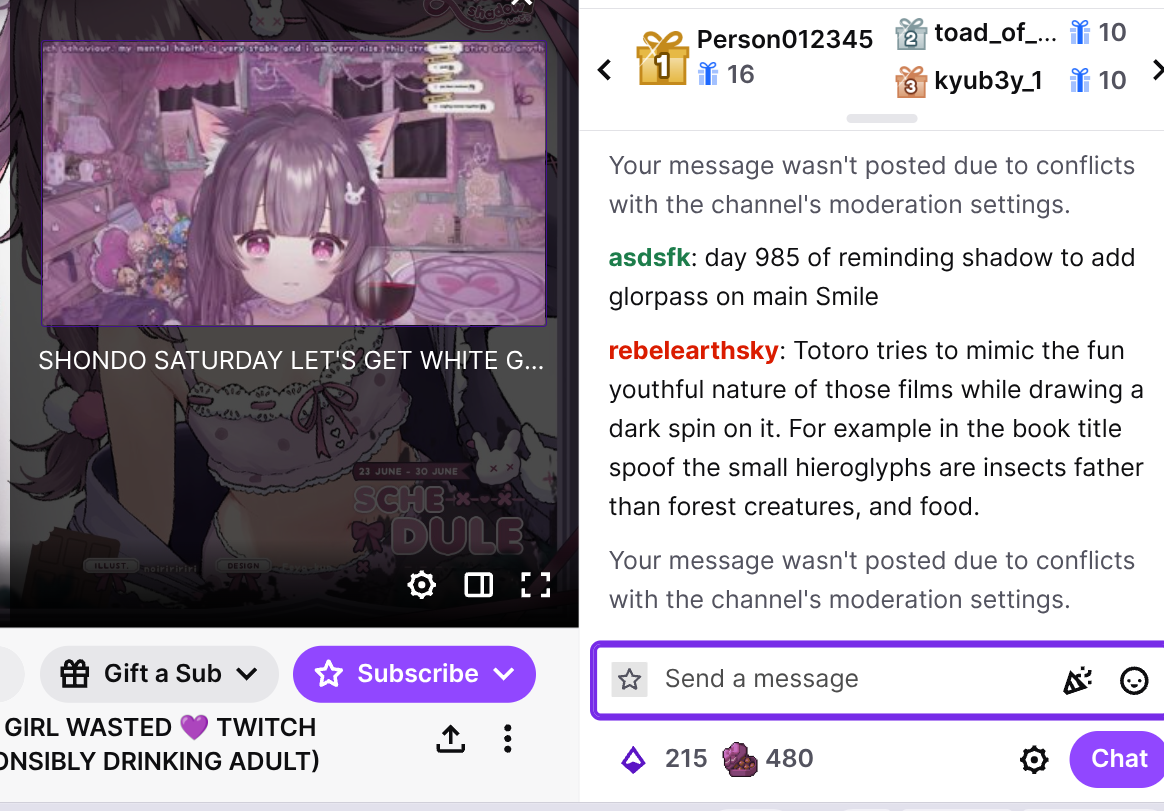Click the star icon in message box
The width and height of the screenshot is (1164, 811).
click(630, 680)
